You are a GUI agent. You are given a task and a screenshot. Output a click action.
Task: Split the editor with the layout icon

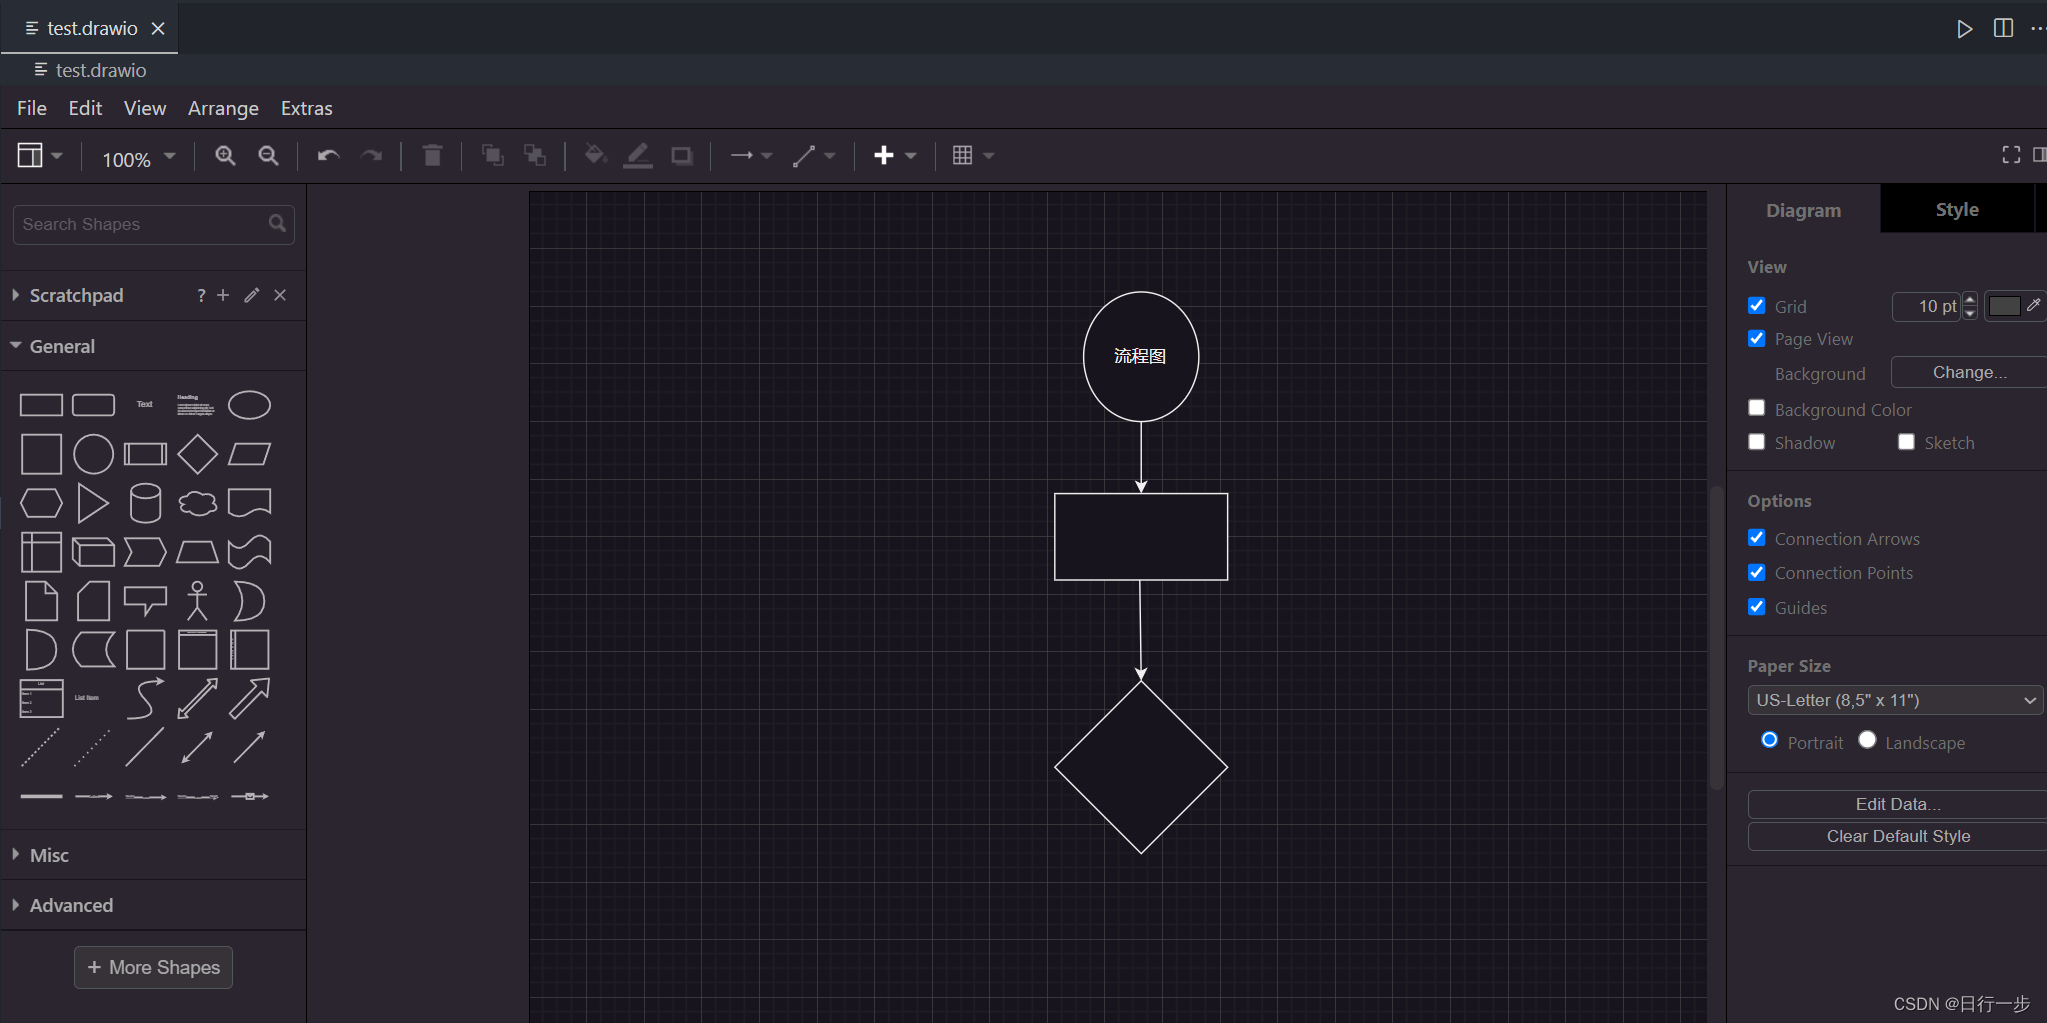click(2003, 28)
